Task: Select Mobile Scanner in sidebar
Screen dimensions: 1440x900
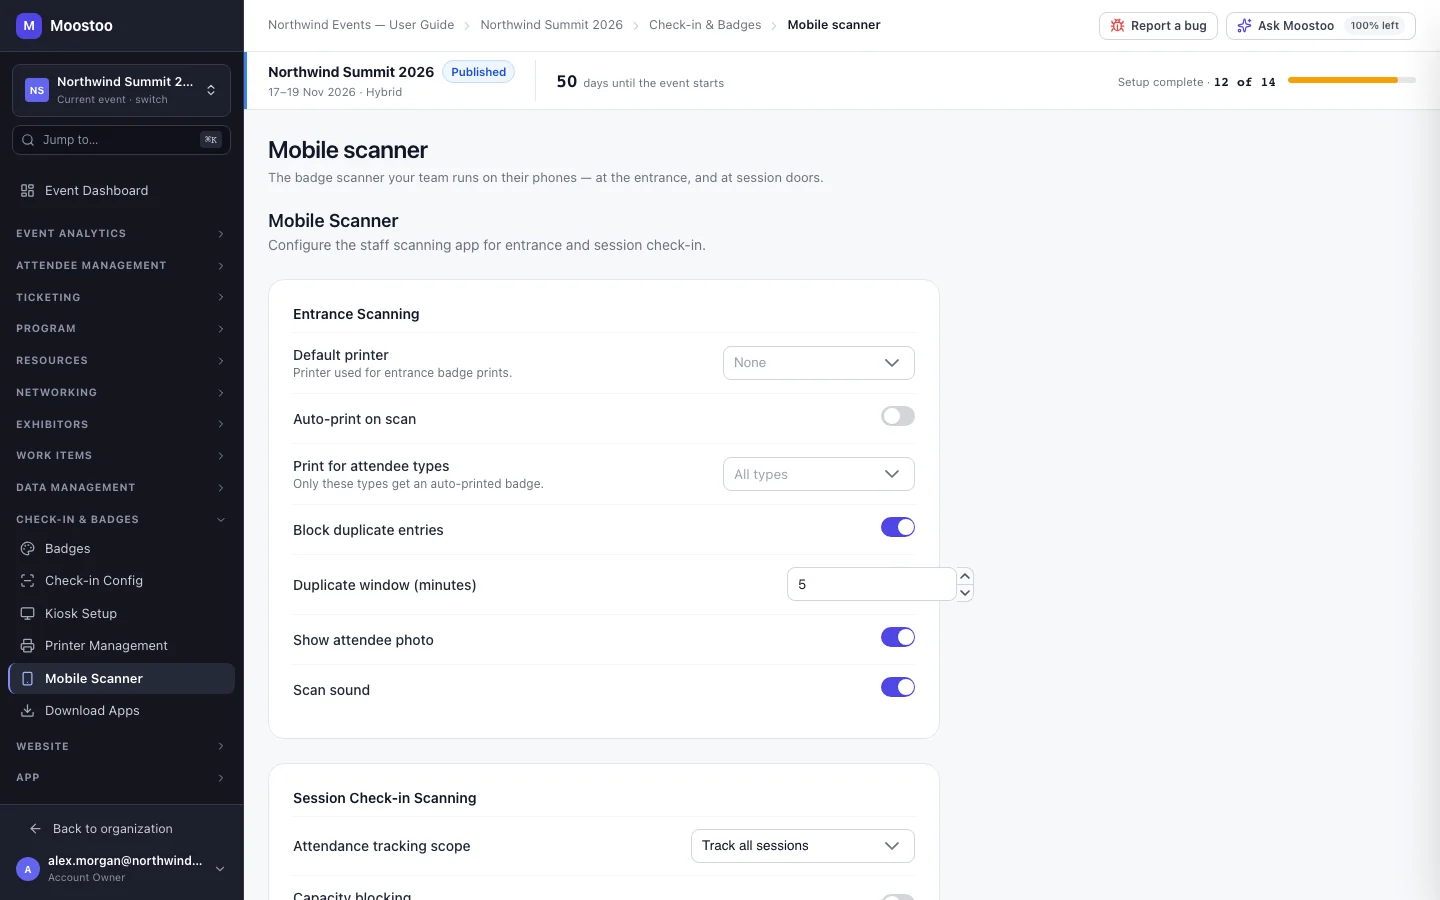Action: click(x=122, y=679)
